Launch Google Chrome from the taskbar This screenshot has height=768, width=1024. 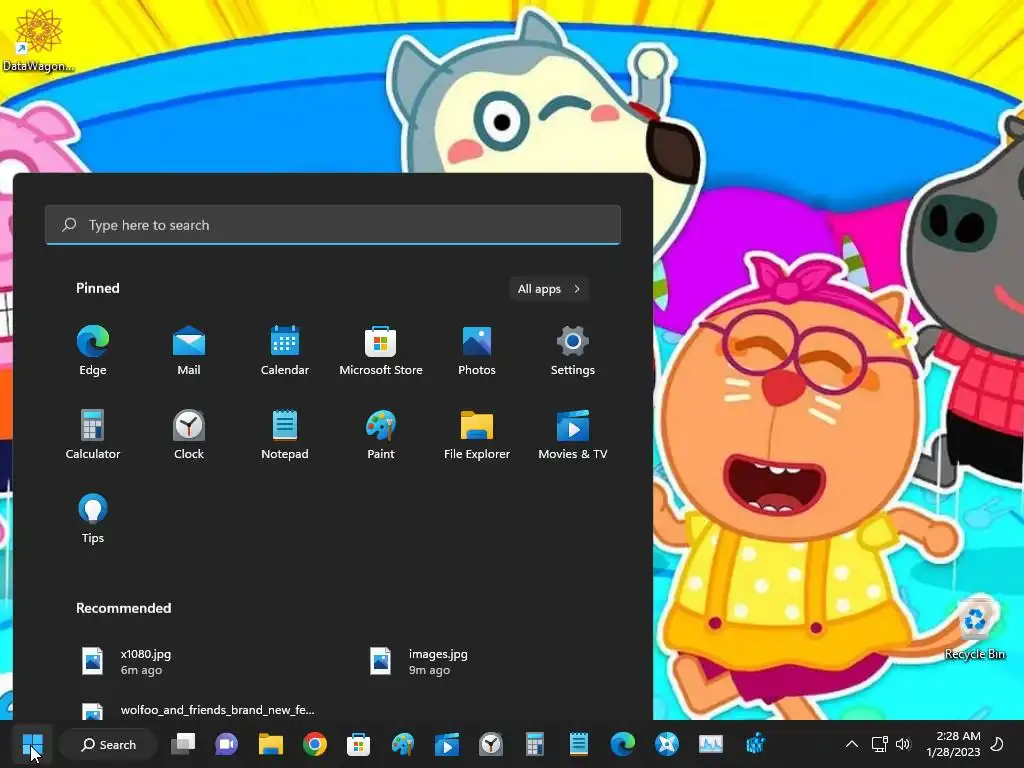(315, 744)
